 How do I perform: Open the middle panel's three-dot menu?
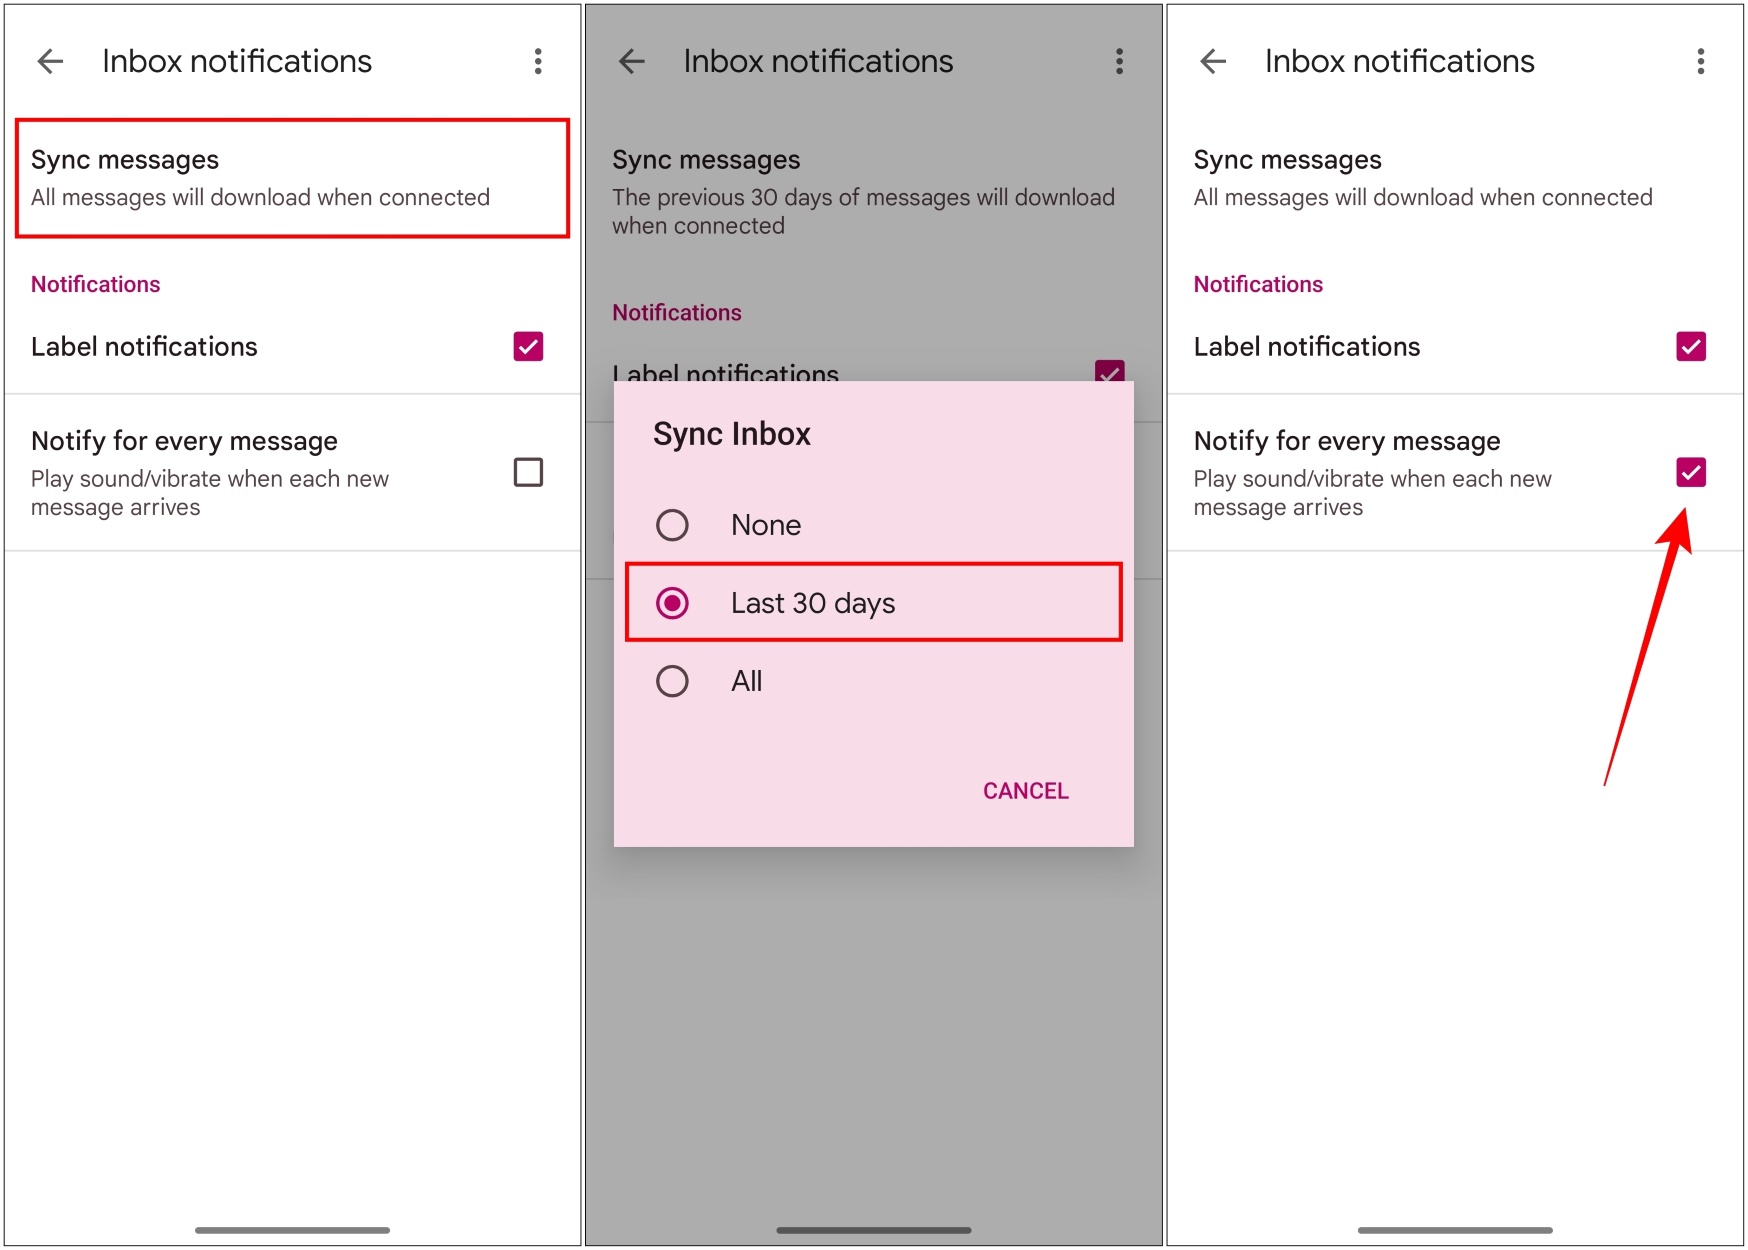pyautogui.click(x=1119, y=62)
